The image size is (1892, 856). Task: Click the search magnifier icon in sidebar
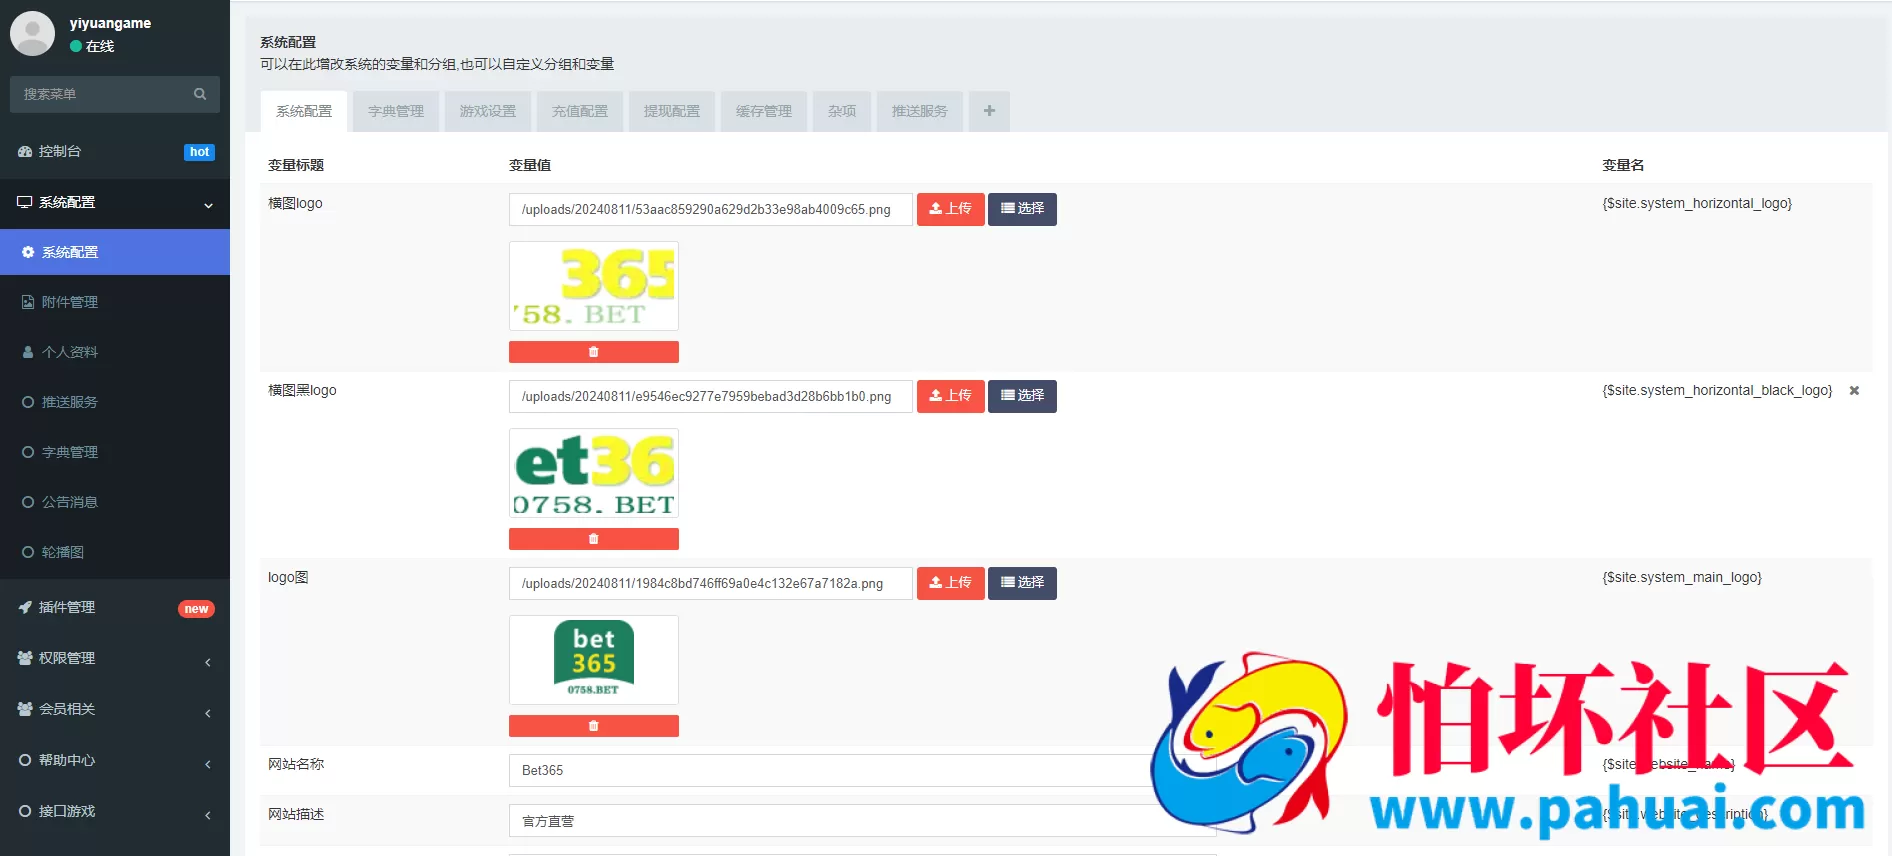(x=200, y=94)
